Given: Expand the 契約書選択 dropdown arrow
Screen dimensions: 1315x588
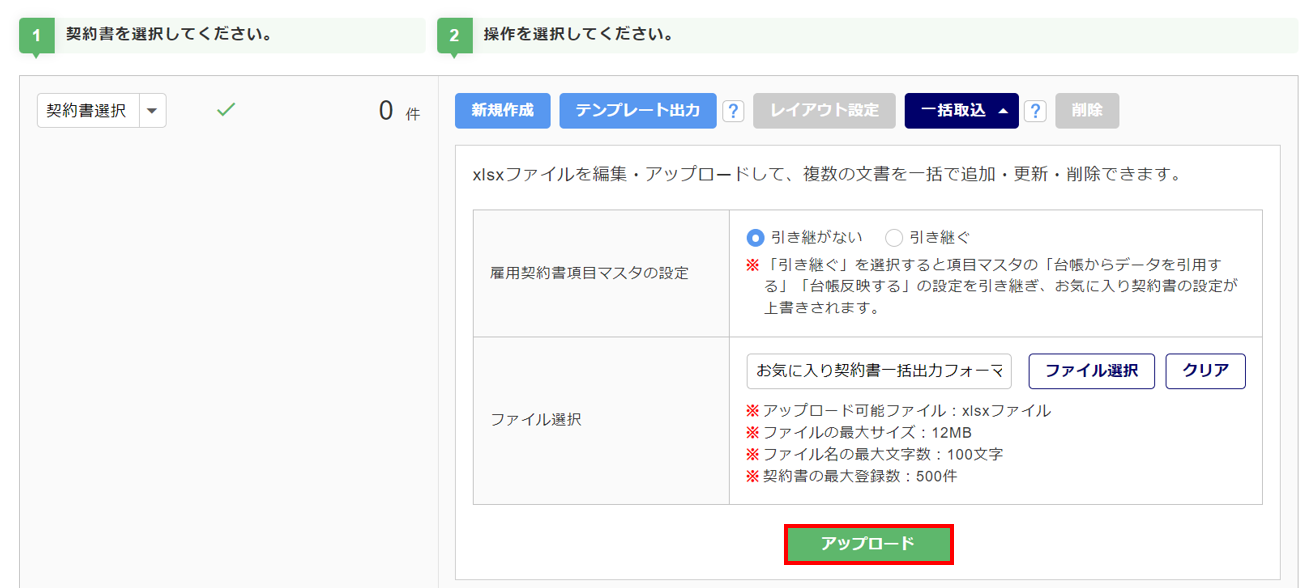Looking at the screenshot, I should point(152,111).
